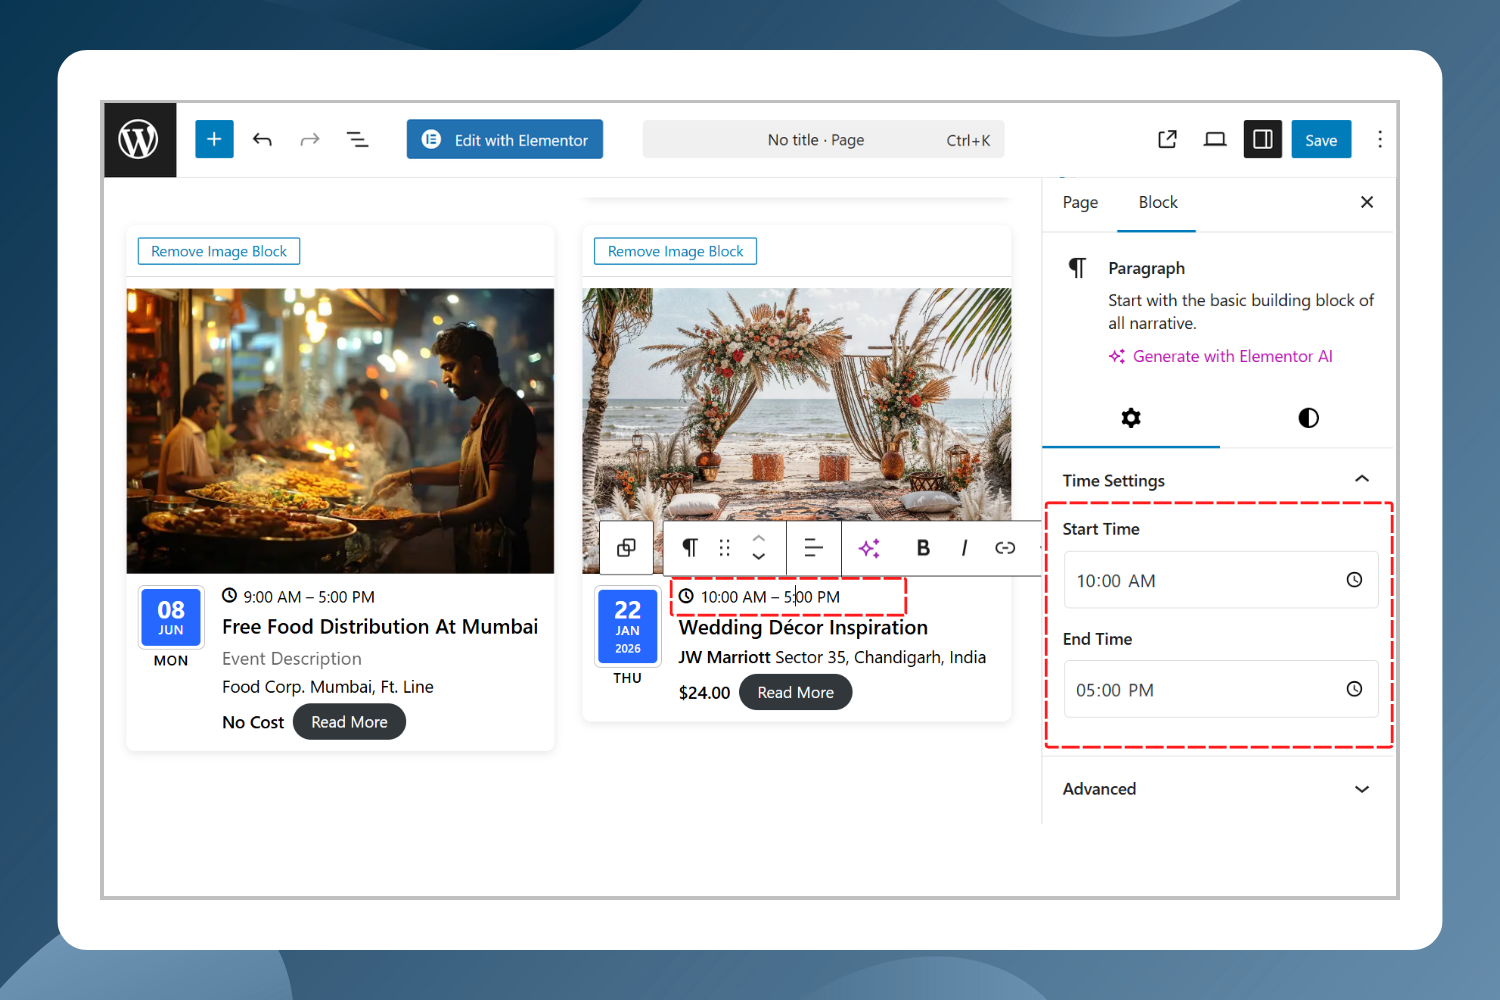Click the paragraph block type icon
The image size is (1500, 1000).
pyautogui.click(x=689, y=548)
